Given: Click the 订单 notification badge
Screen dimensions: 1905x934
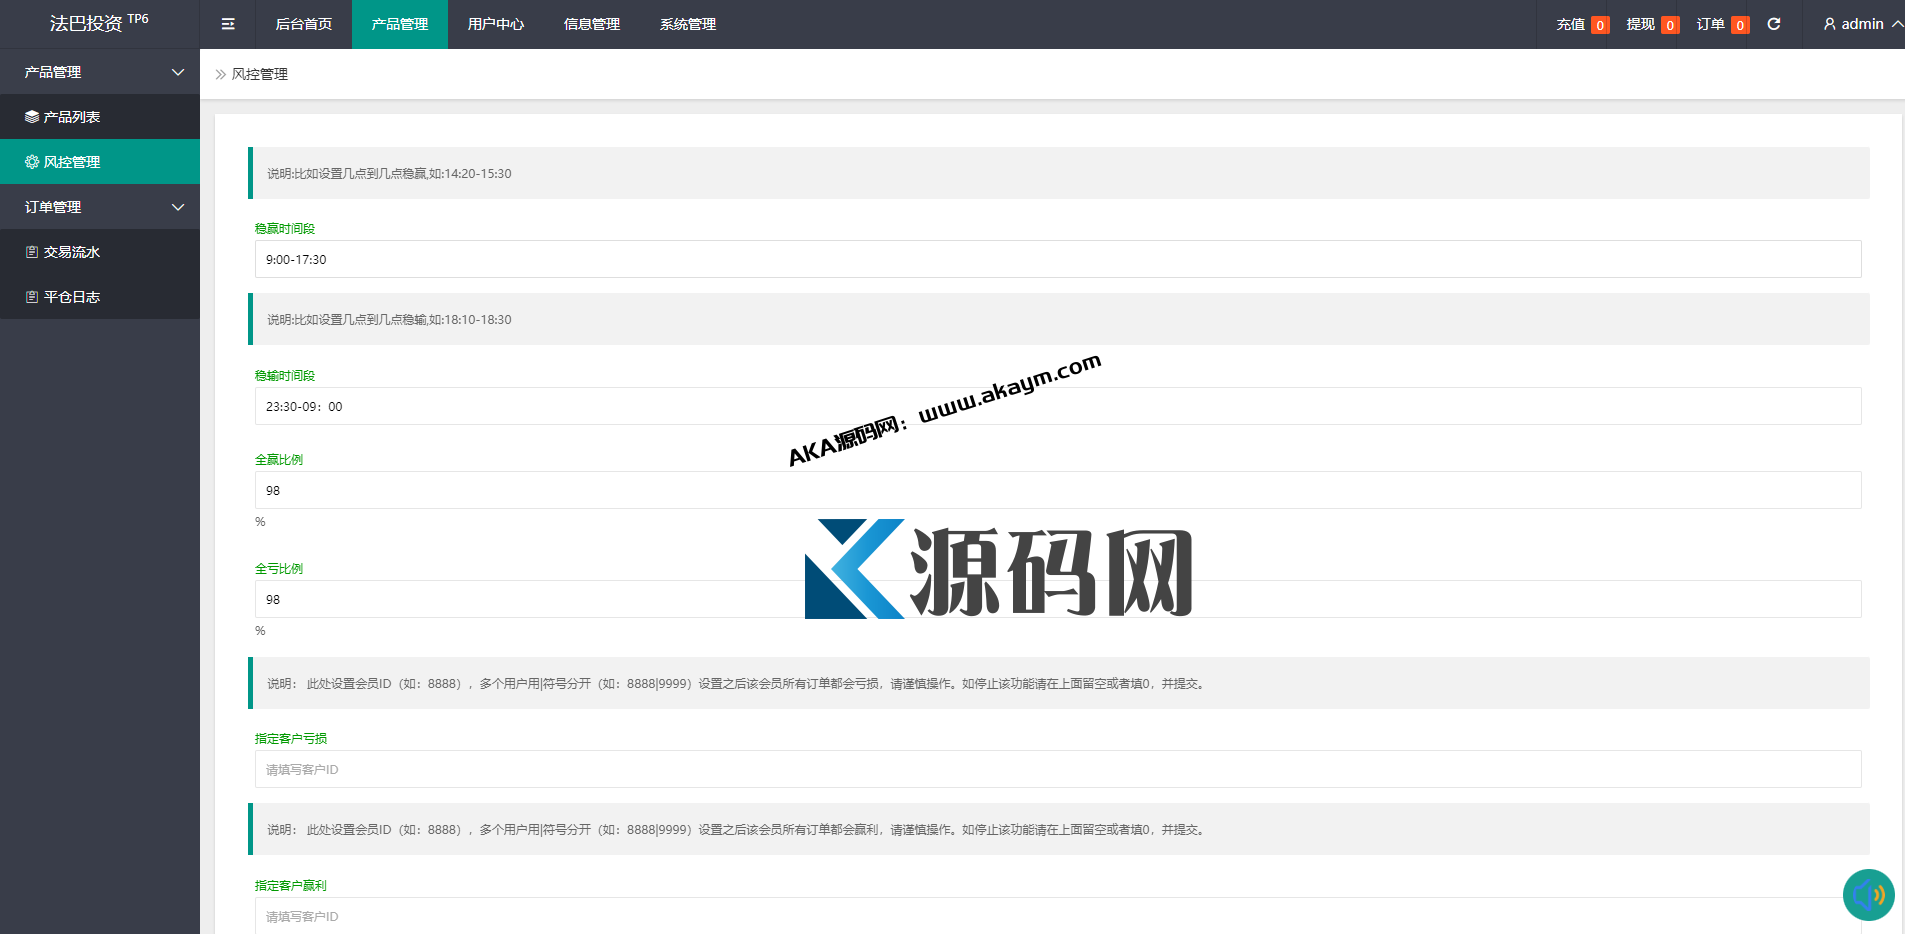Looking at the screenshot, I should 1740,25.
